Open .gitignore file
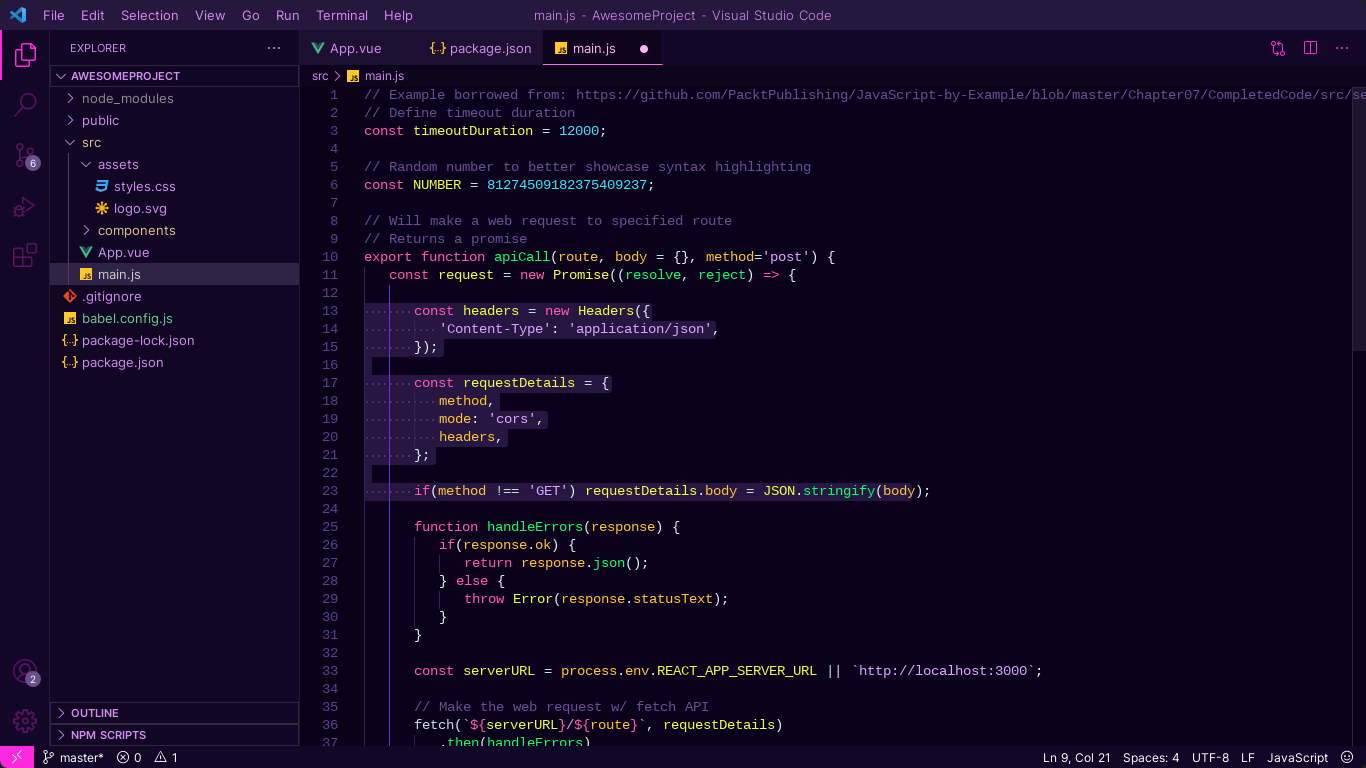The width and height of the screenshot is (1366, 768). 174,296
